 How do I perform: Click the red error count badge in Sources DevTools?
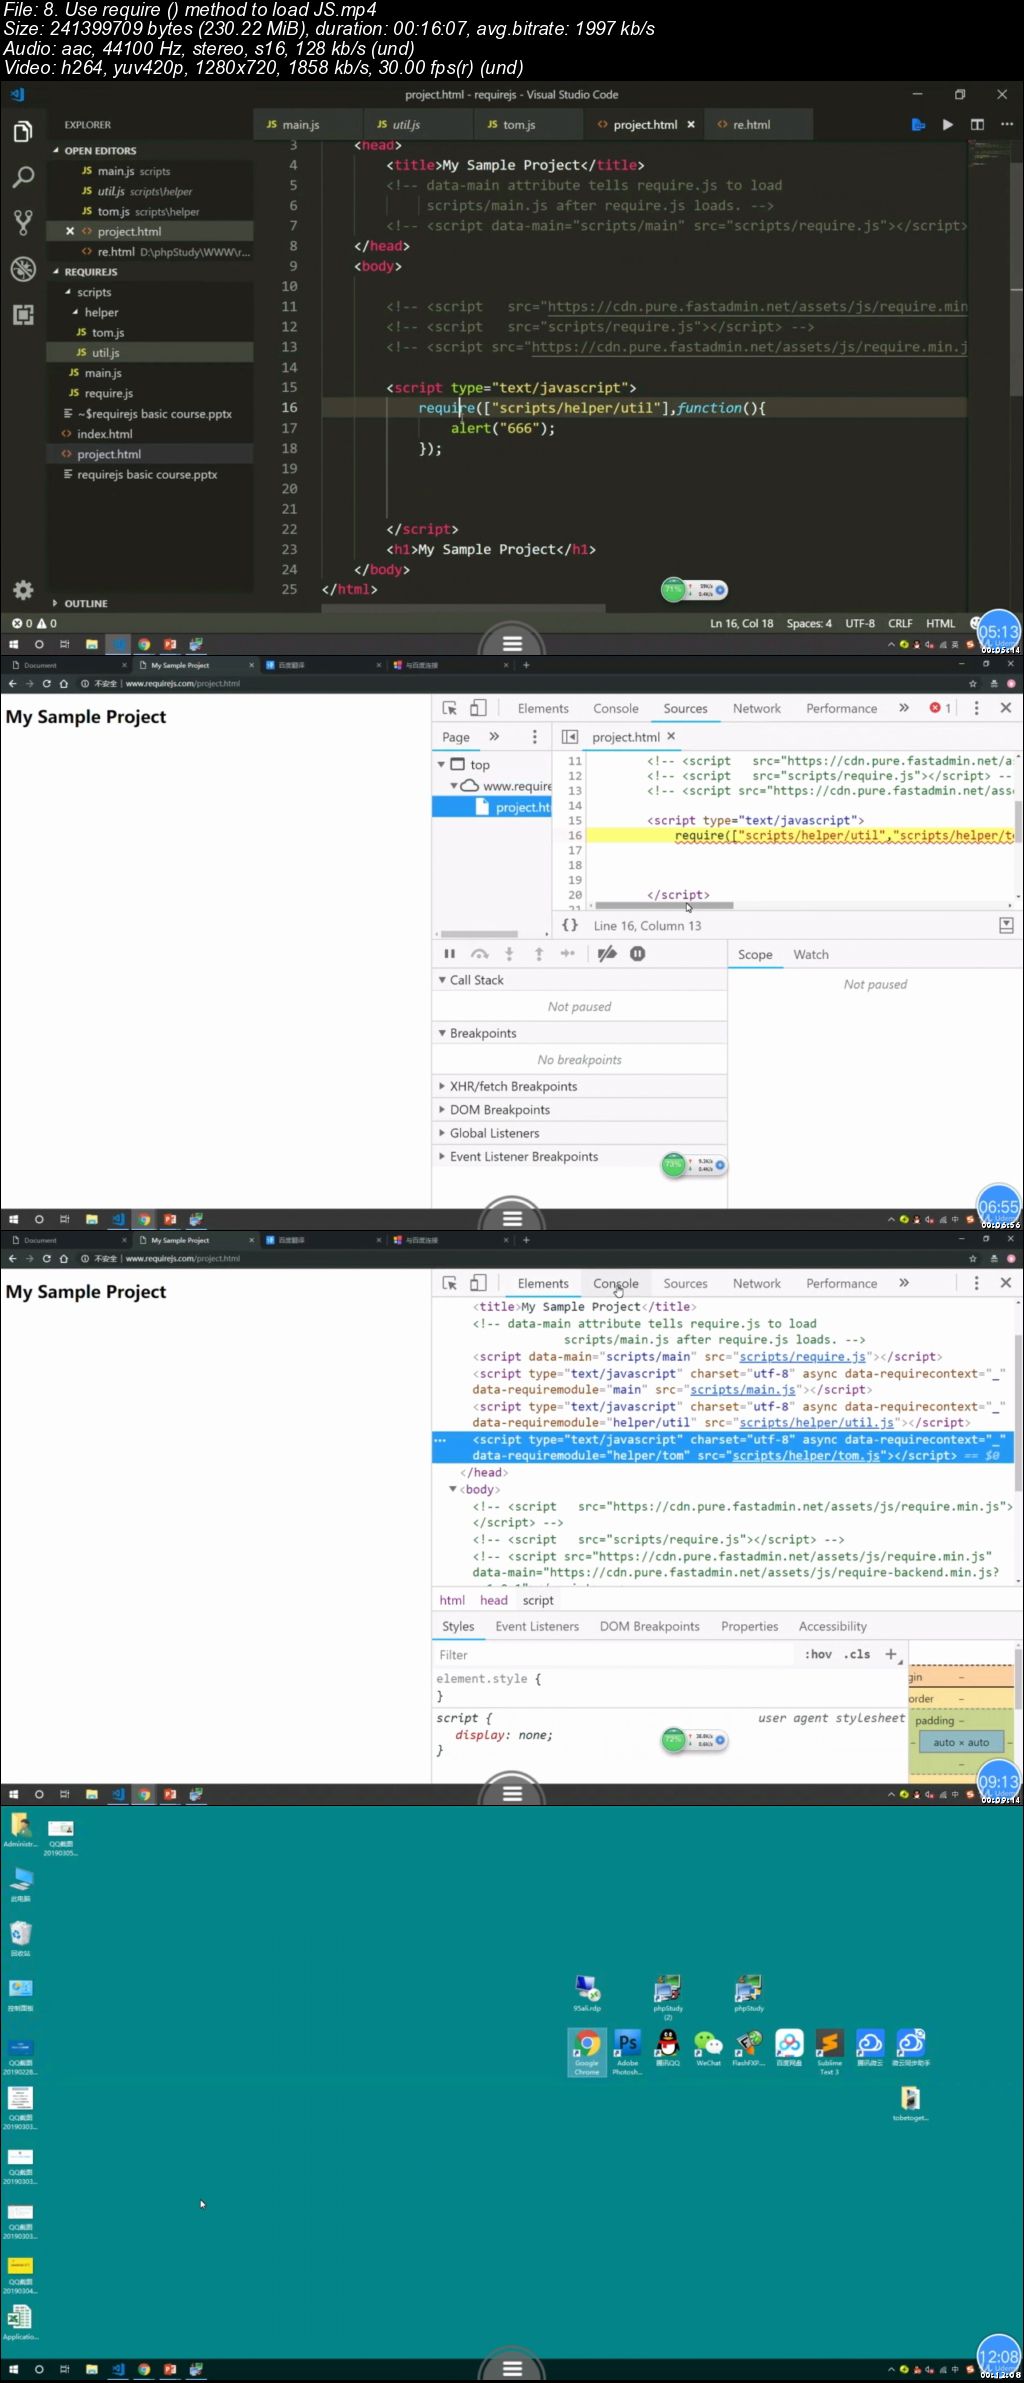[940, 708]
